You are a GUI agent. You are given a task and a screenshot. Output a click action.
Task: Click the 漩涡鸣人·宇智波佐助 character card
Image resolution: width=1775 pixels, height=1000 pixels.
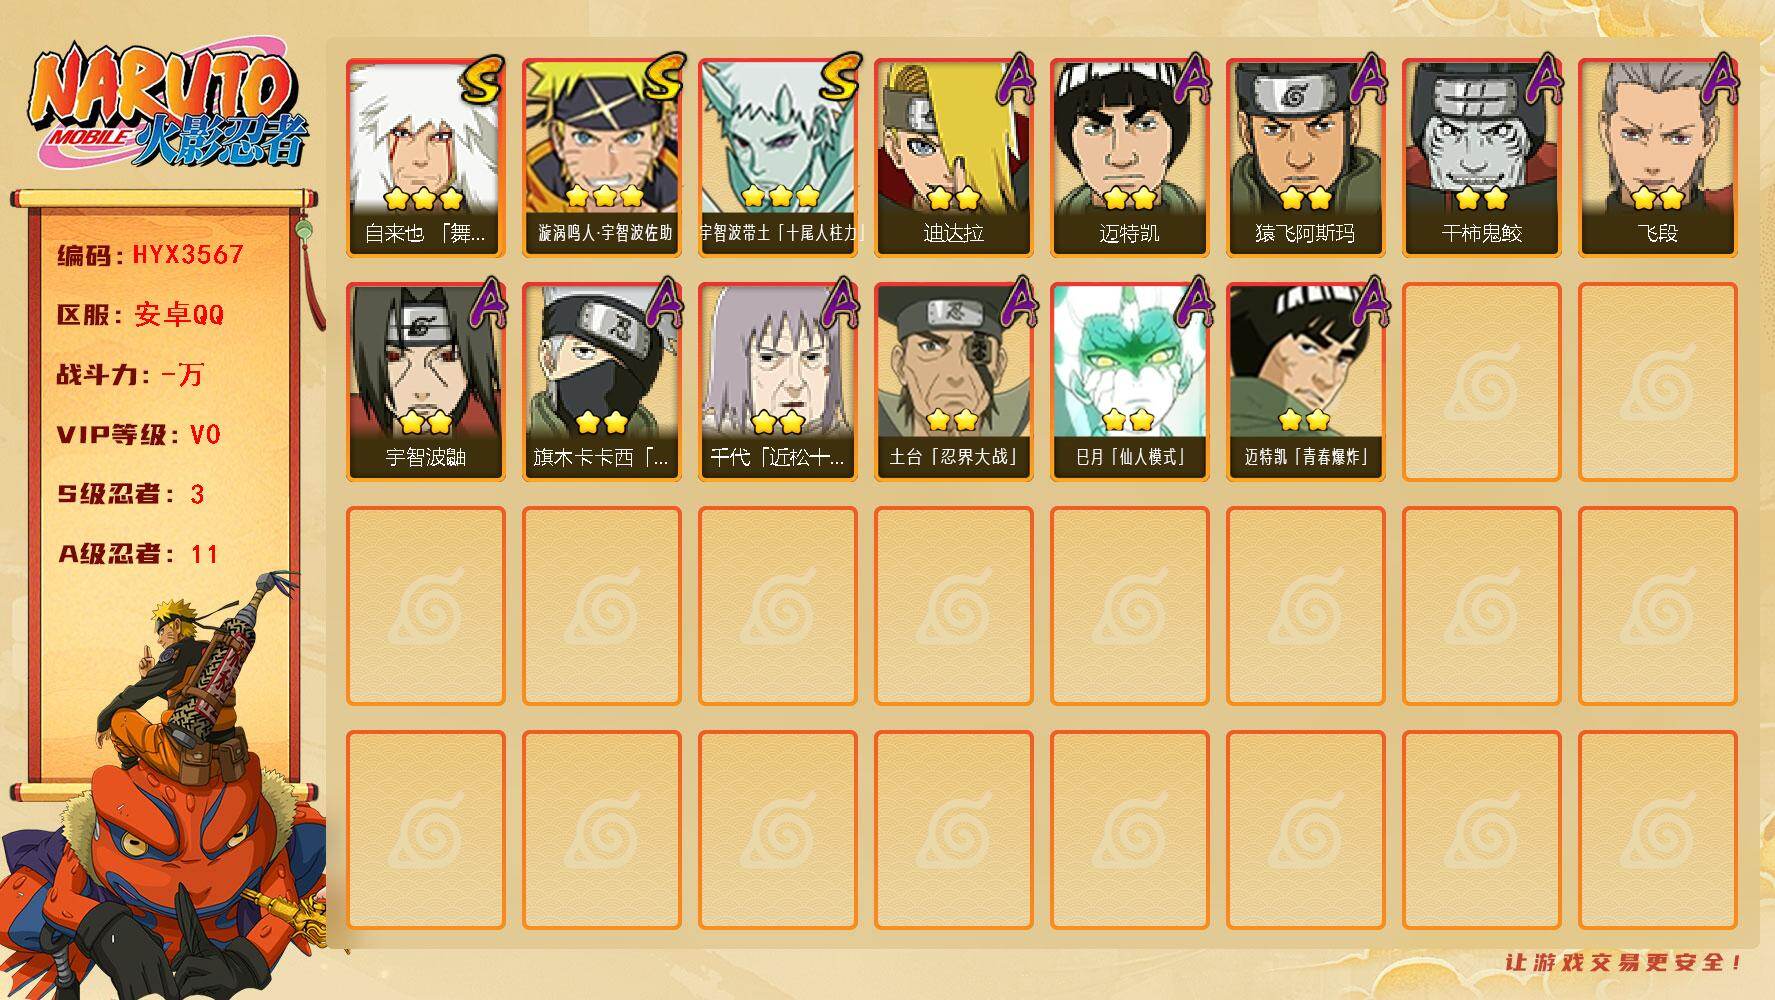click(602, 158)
